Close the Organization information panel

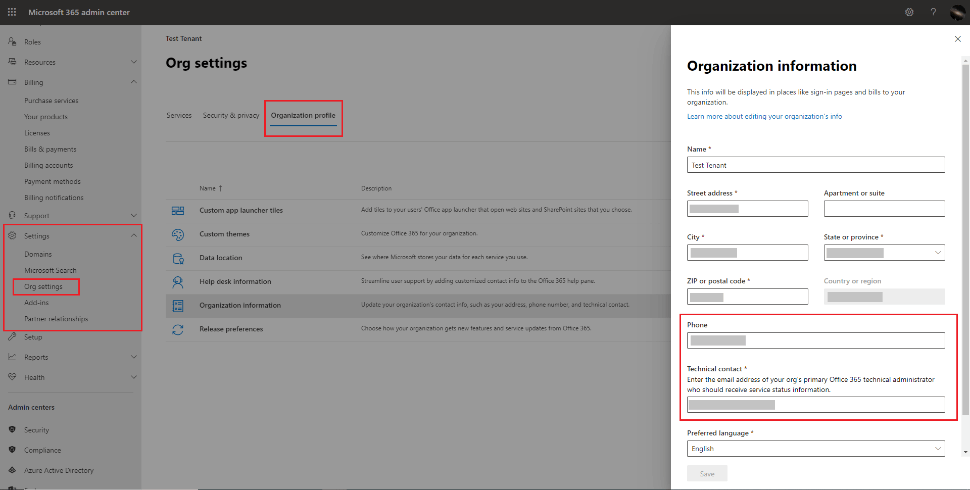[958, 39]
